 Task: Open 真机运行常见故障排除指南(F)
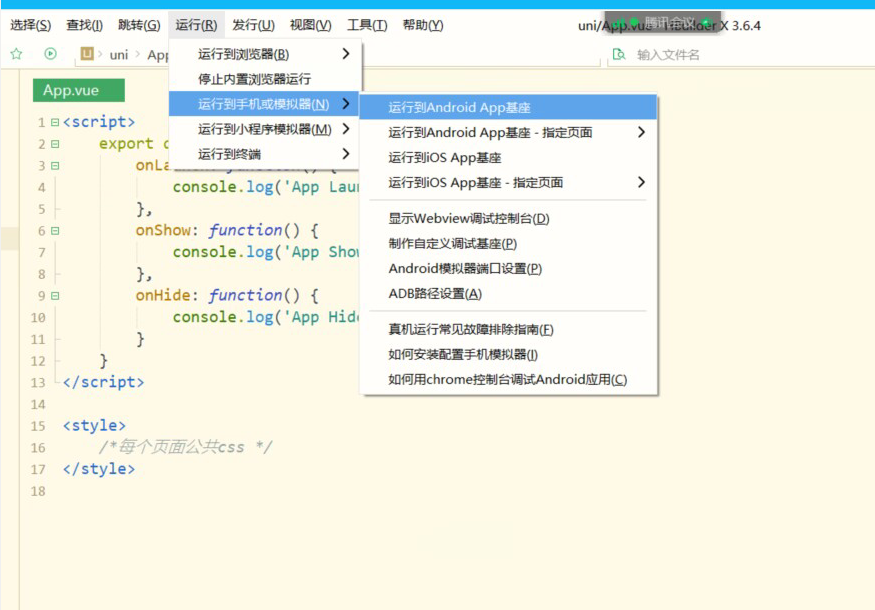pyautogui.click(x=508, y=329)
